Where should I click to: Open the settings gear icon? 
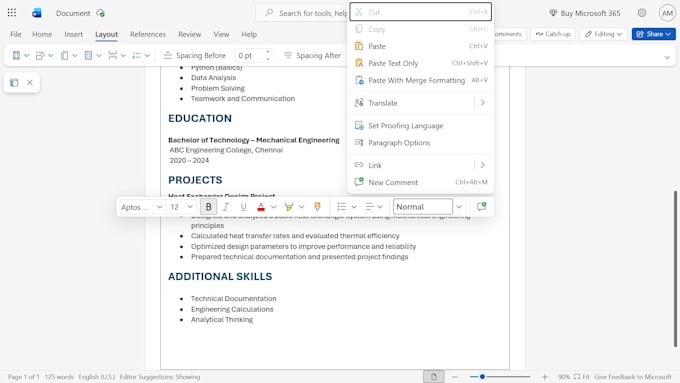[642, 13]
